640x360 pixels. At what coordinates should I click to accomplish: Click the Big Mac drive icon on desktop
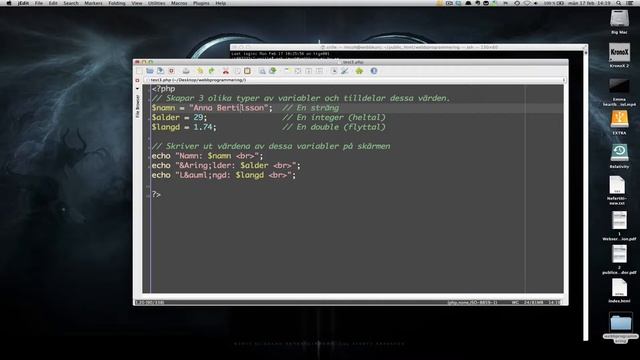619,19
